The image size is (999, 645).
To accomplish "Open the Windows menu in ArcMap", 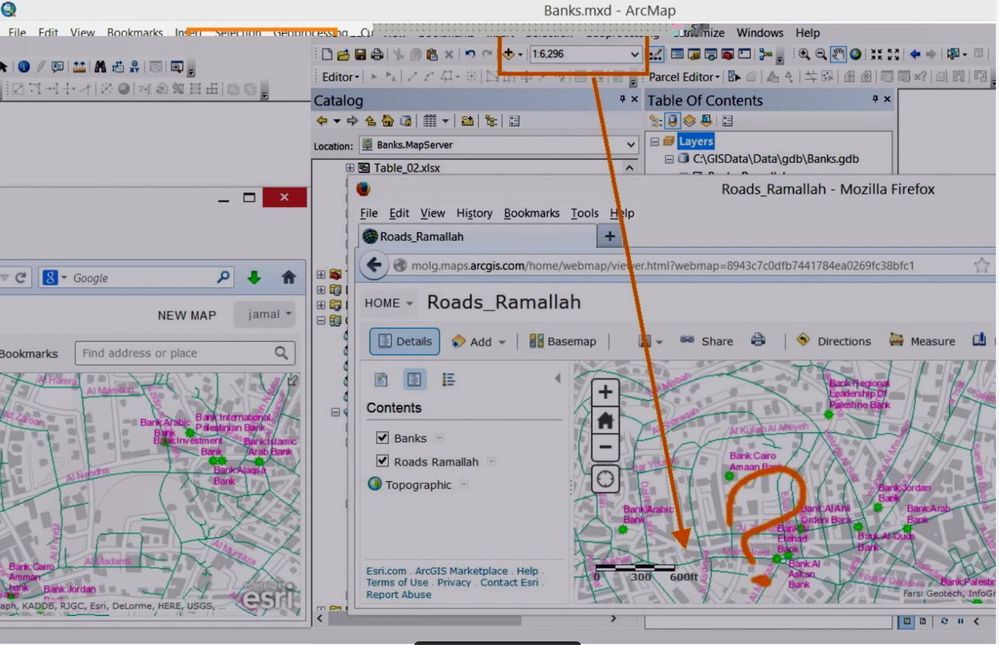I will [x=760, y=33].
